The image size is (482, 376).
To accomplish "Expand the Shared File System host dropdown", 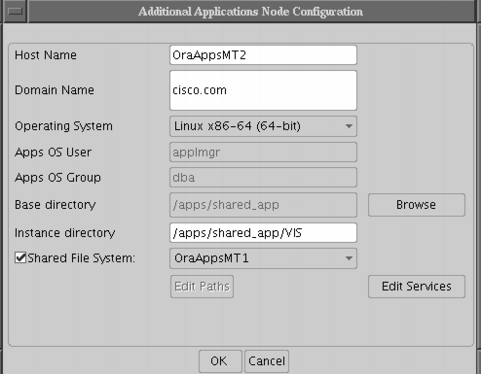I will click(263, 258).
